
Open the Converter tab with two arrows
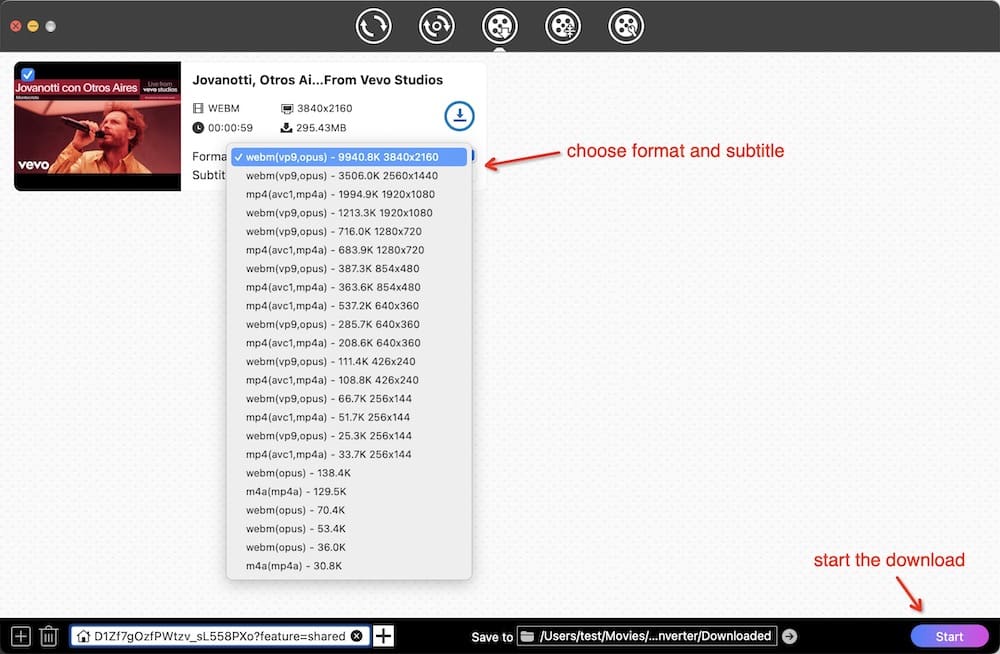point(374,26)
